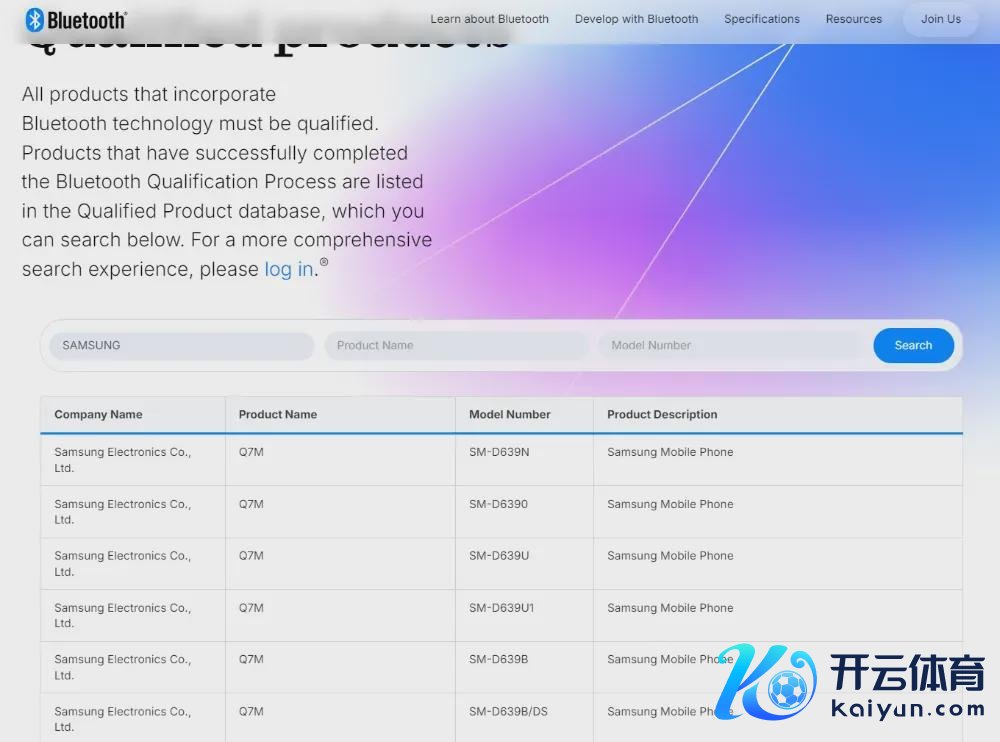Click the Kaiyun watermark logo
Screen dimensions: 1000x742
[x=852, y=687]
